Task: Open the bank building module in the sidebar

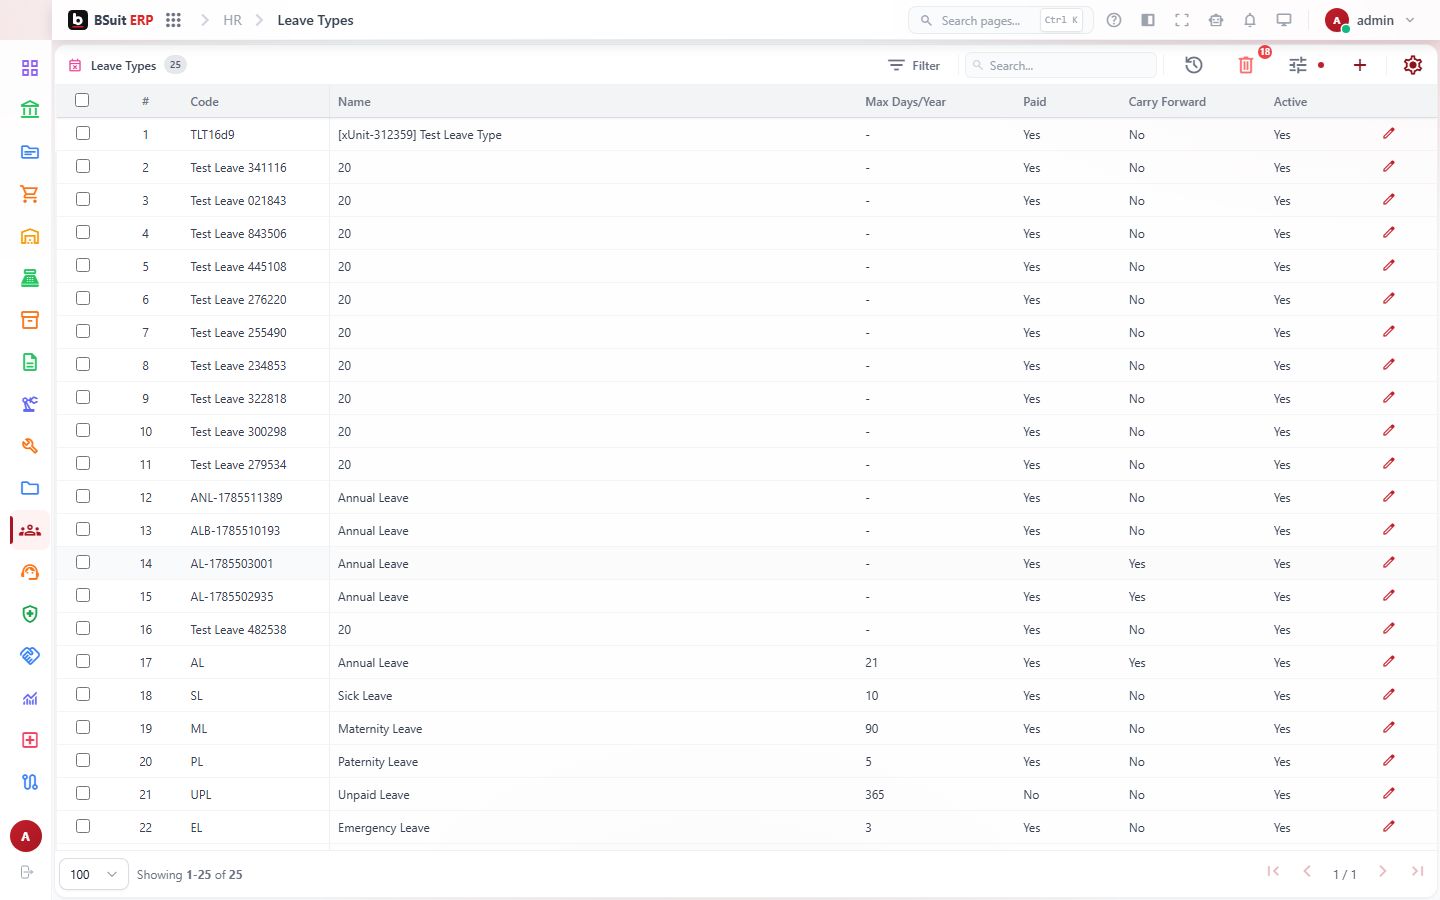Action: [x=30, y=110]
